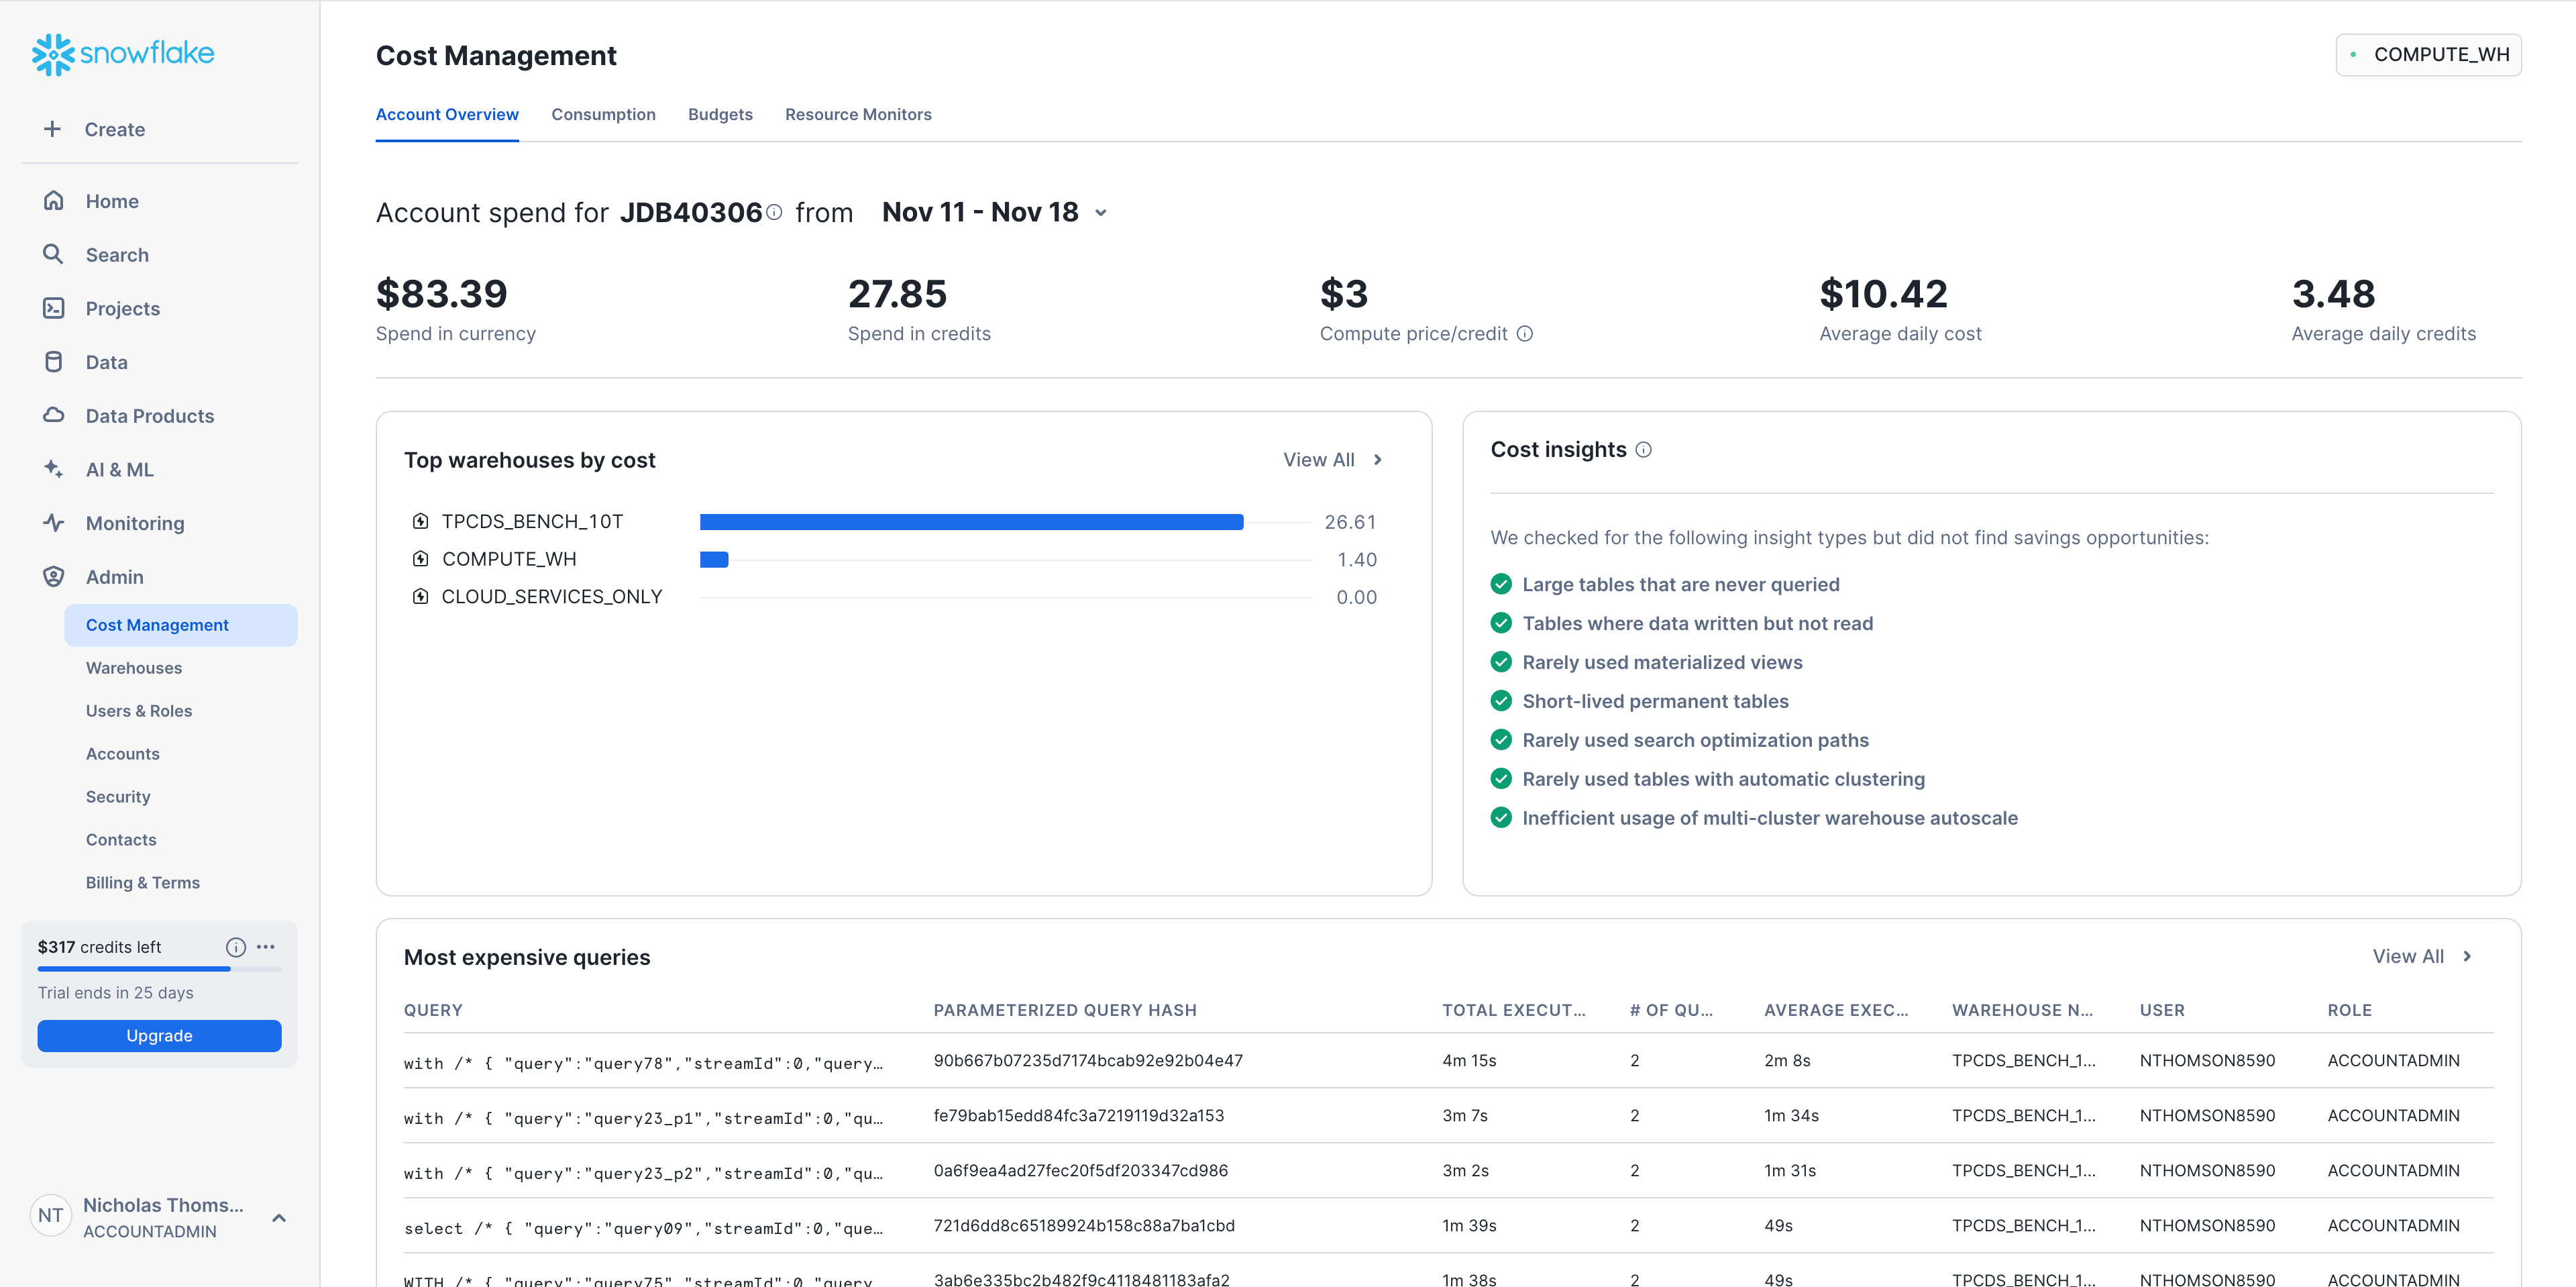
Task: Select the Home sidebar icon
Action: (x=54, y=200)
